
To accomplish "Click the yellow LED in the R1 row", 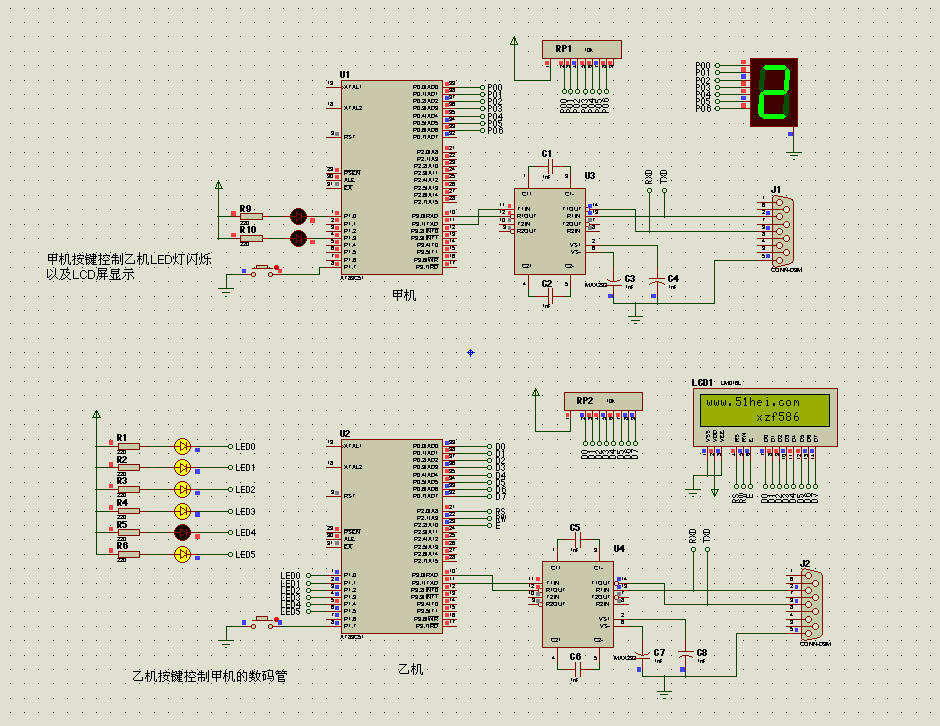I will [182, 446].
